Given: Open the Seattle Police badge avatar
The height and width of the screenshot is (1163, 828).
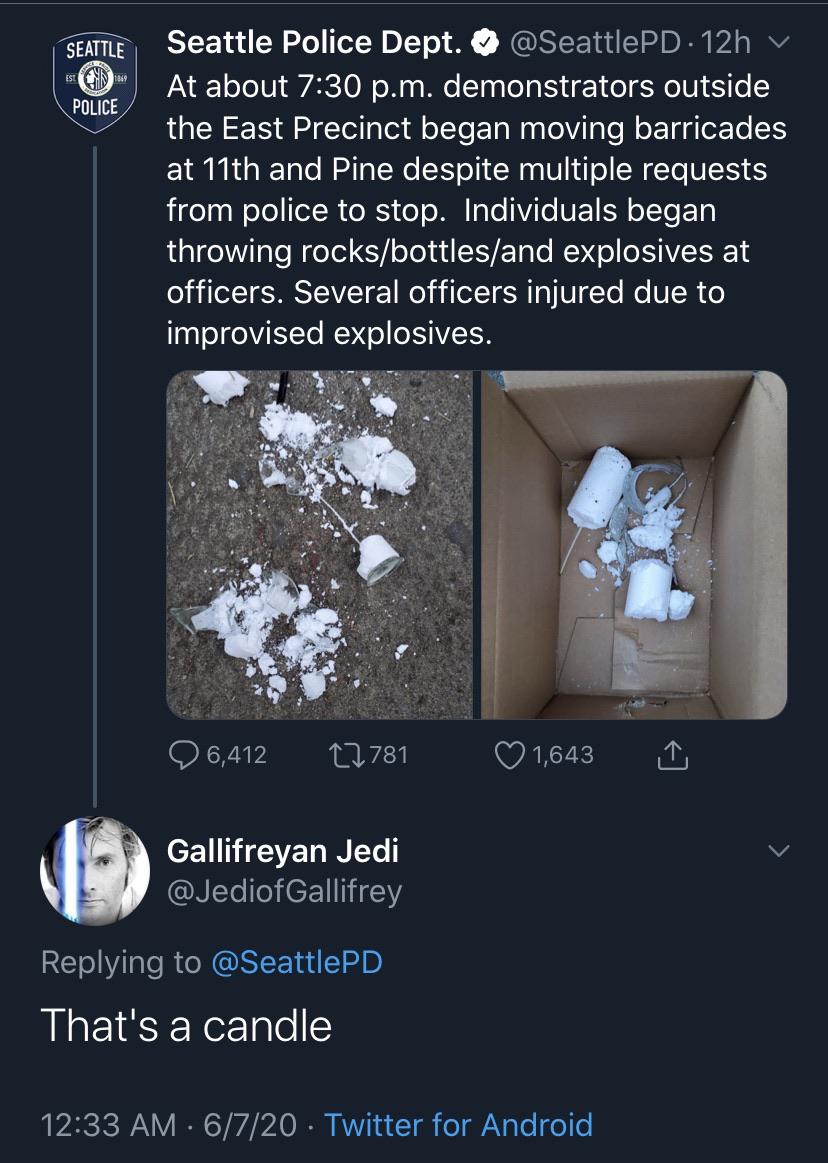Looking at the screenshot, I should pyautogui.click(x=93, y=82).
